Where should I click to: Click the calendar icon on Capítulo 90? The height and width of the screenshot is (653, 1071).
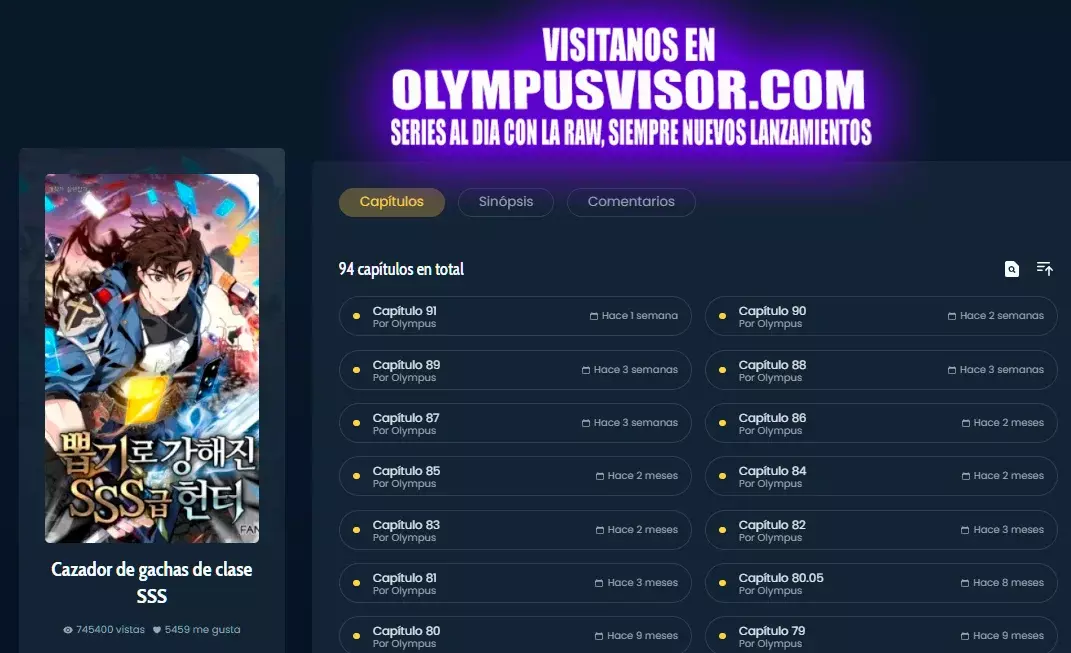[951, 316]
